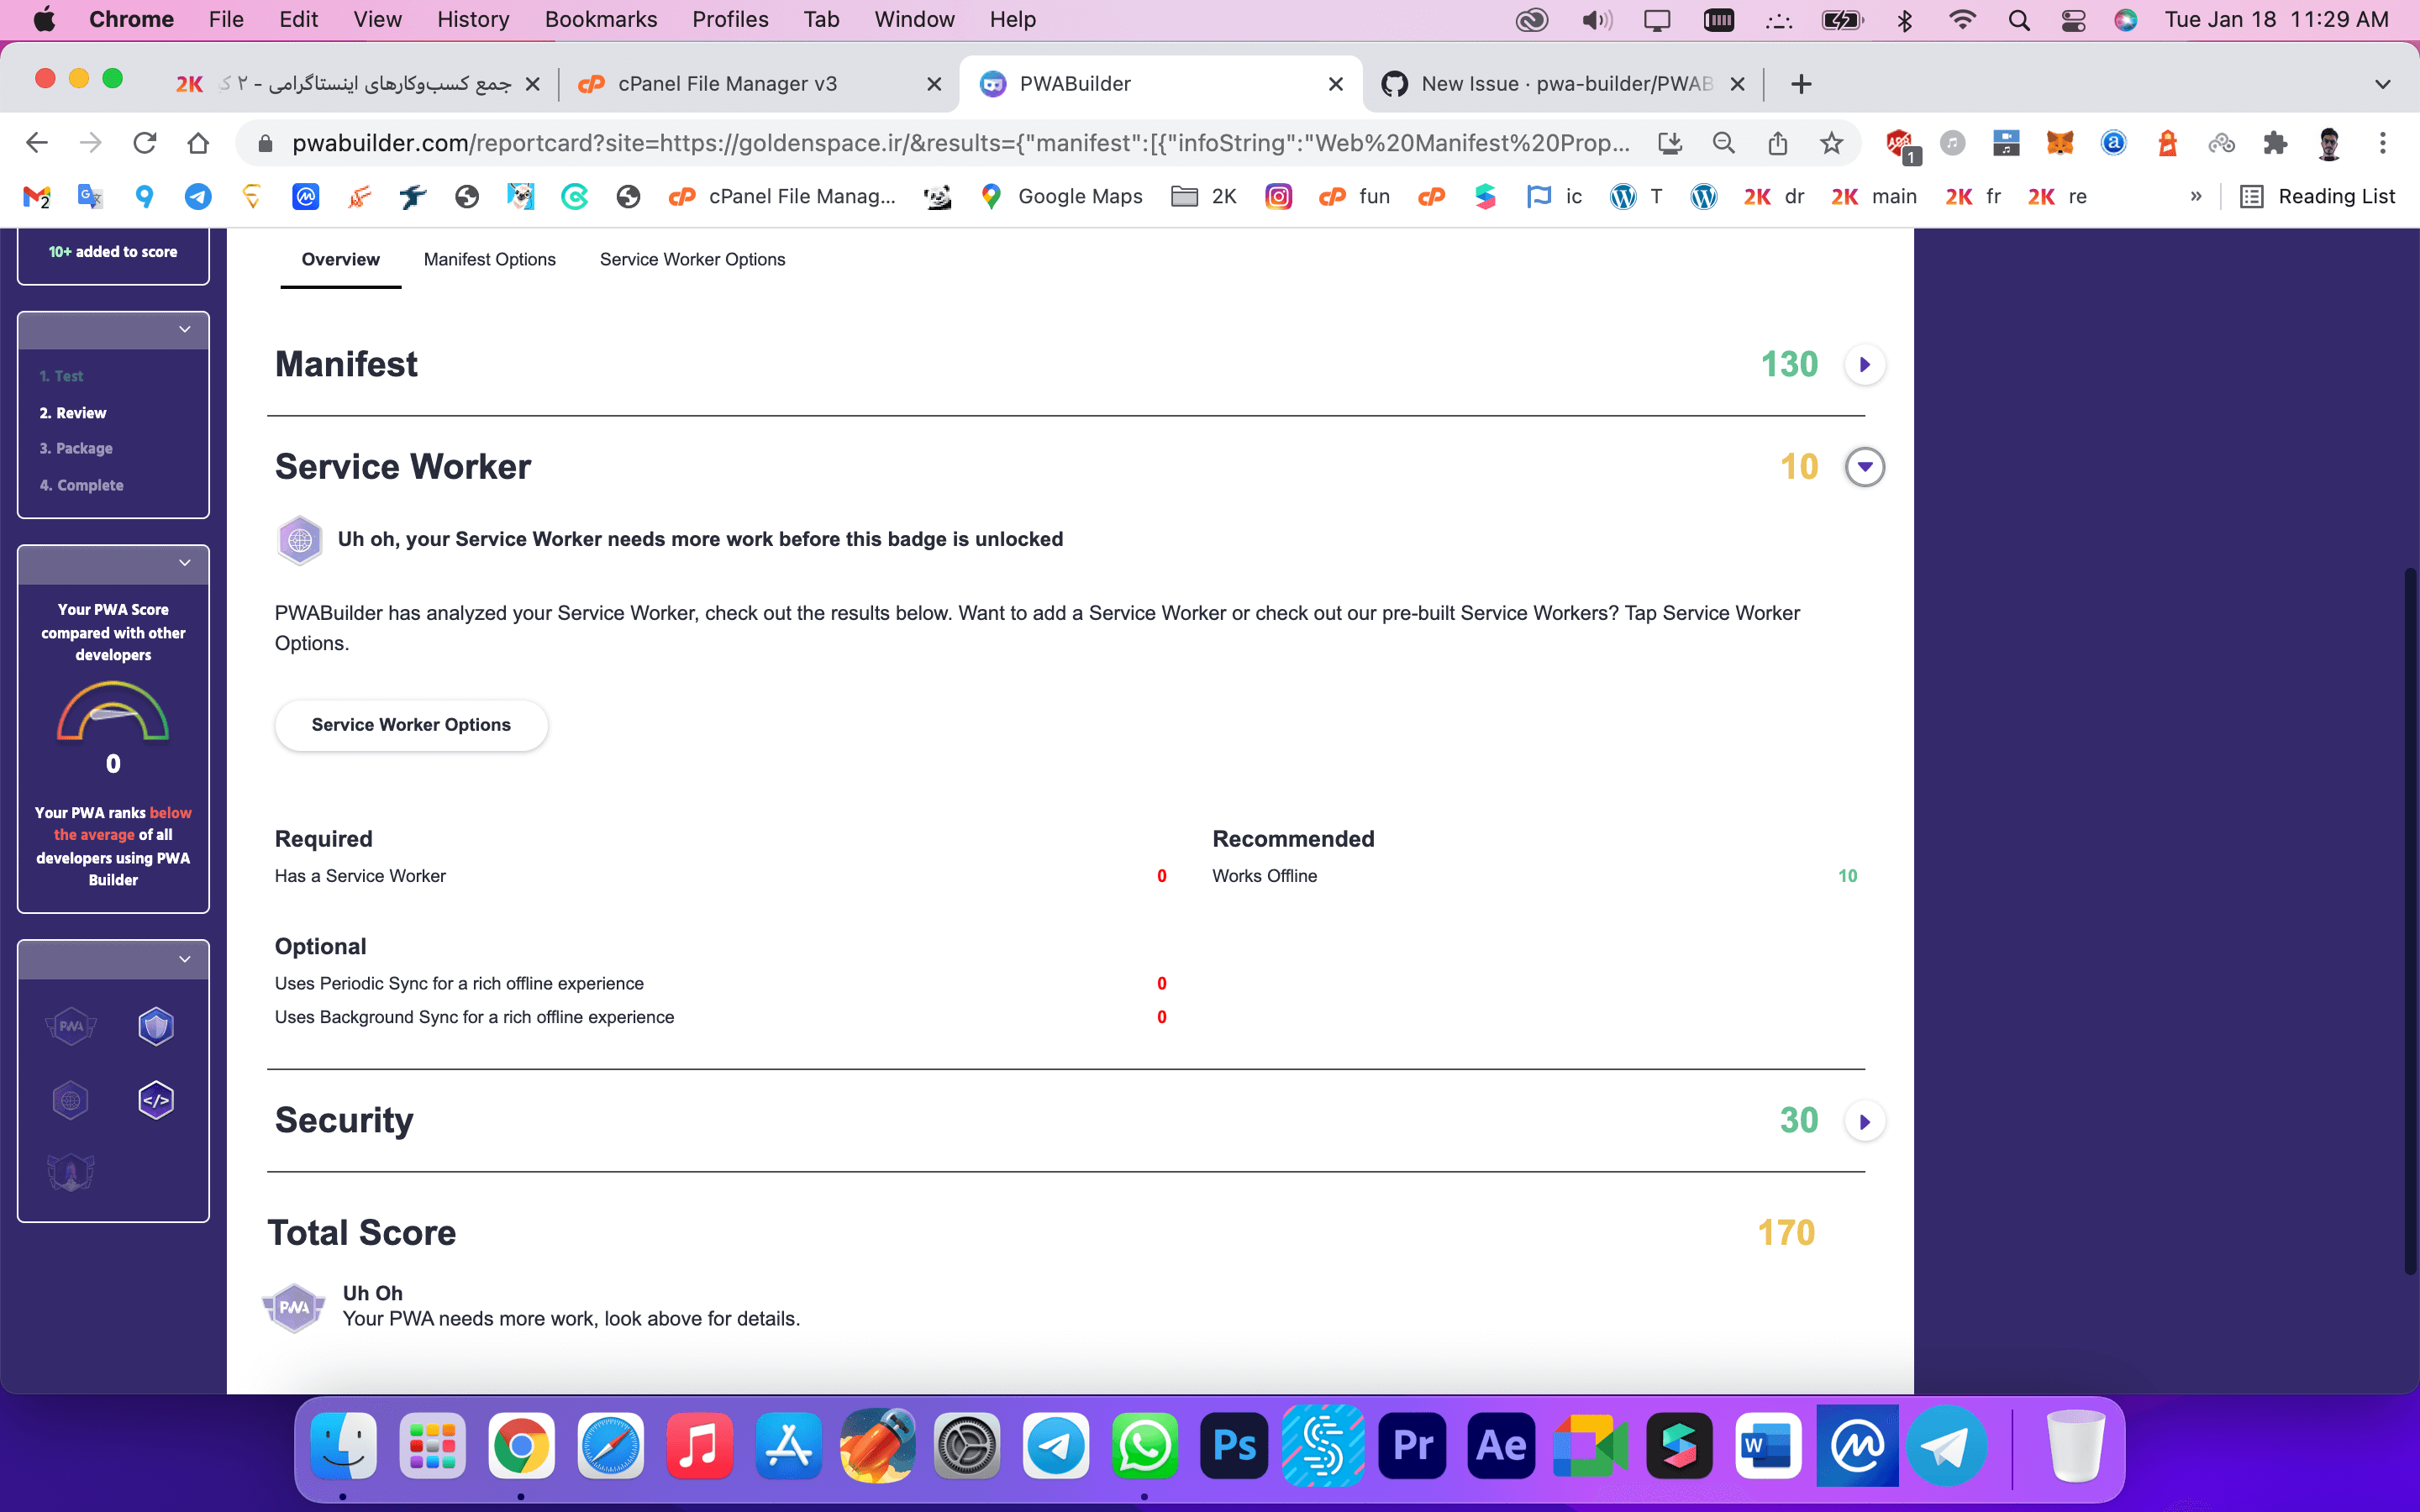
Task: Open the Google Maps bookmark
Action: pyautogui.click(x=1060, y=196)
